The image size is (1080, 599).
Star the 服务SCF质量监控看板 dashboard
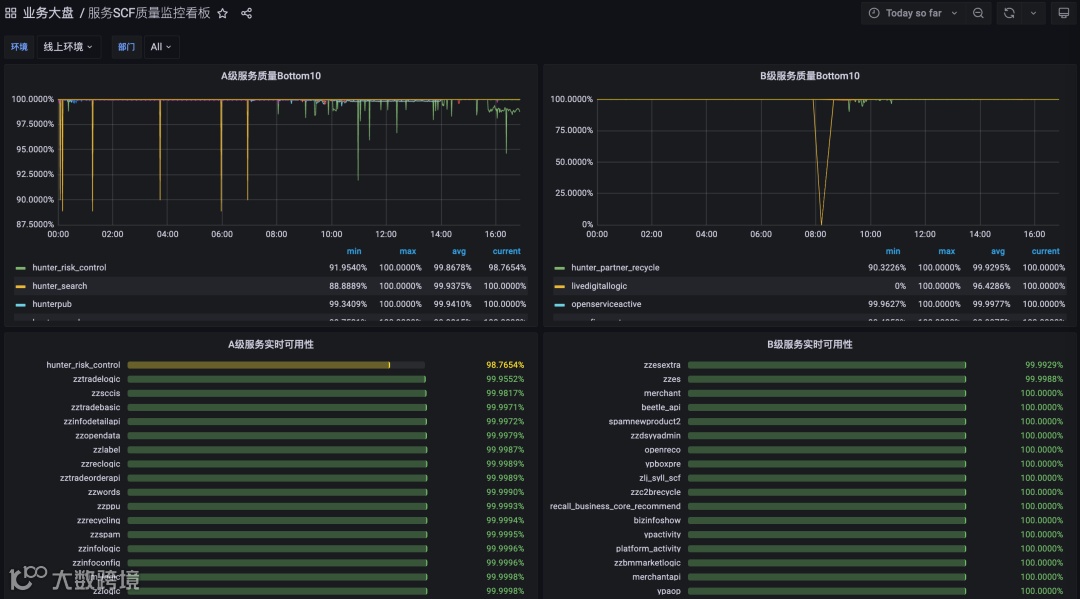pyautogui.click(x=222, y=13)
